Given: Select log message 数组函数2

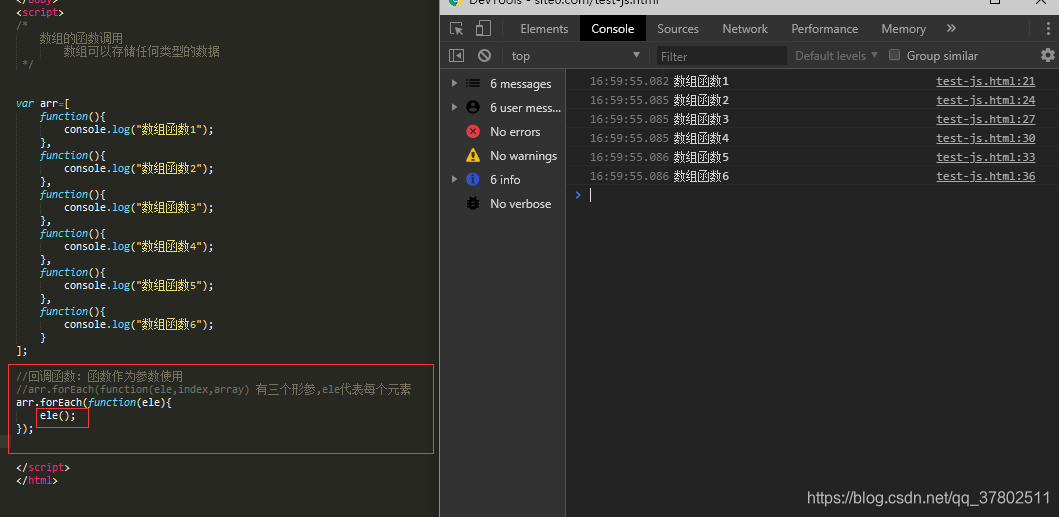Looking at the screenshot, I should pyautogui.click(x=701, y=101).
